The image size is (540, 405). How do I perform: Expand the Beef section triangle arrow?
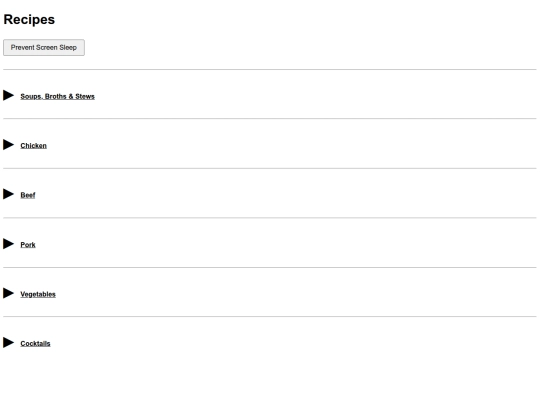[9, 194]
